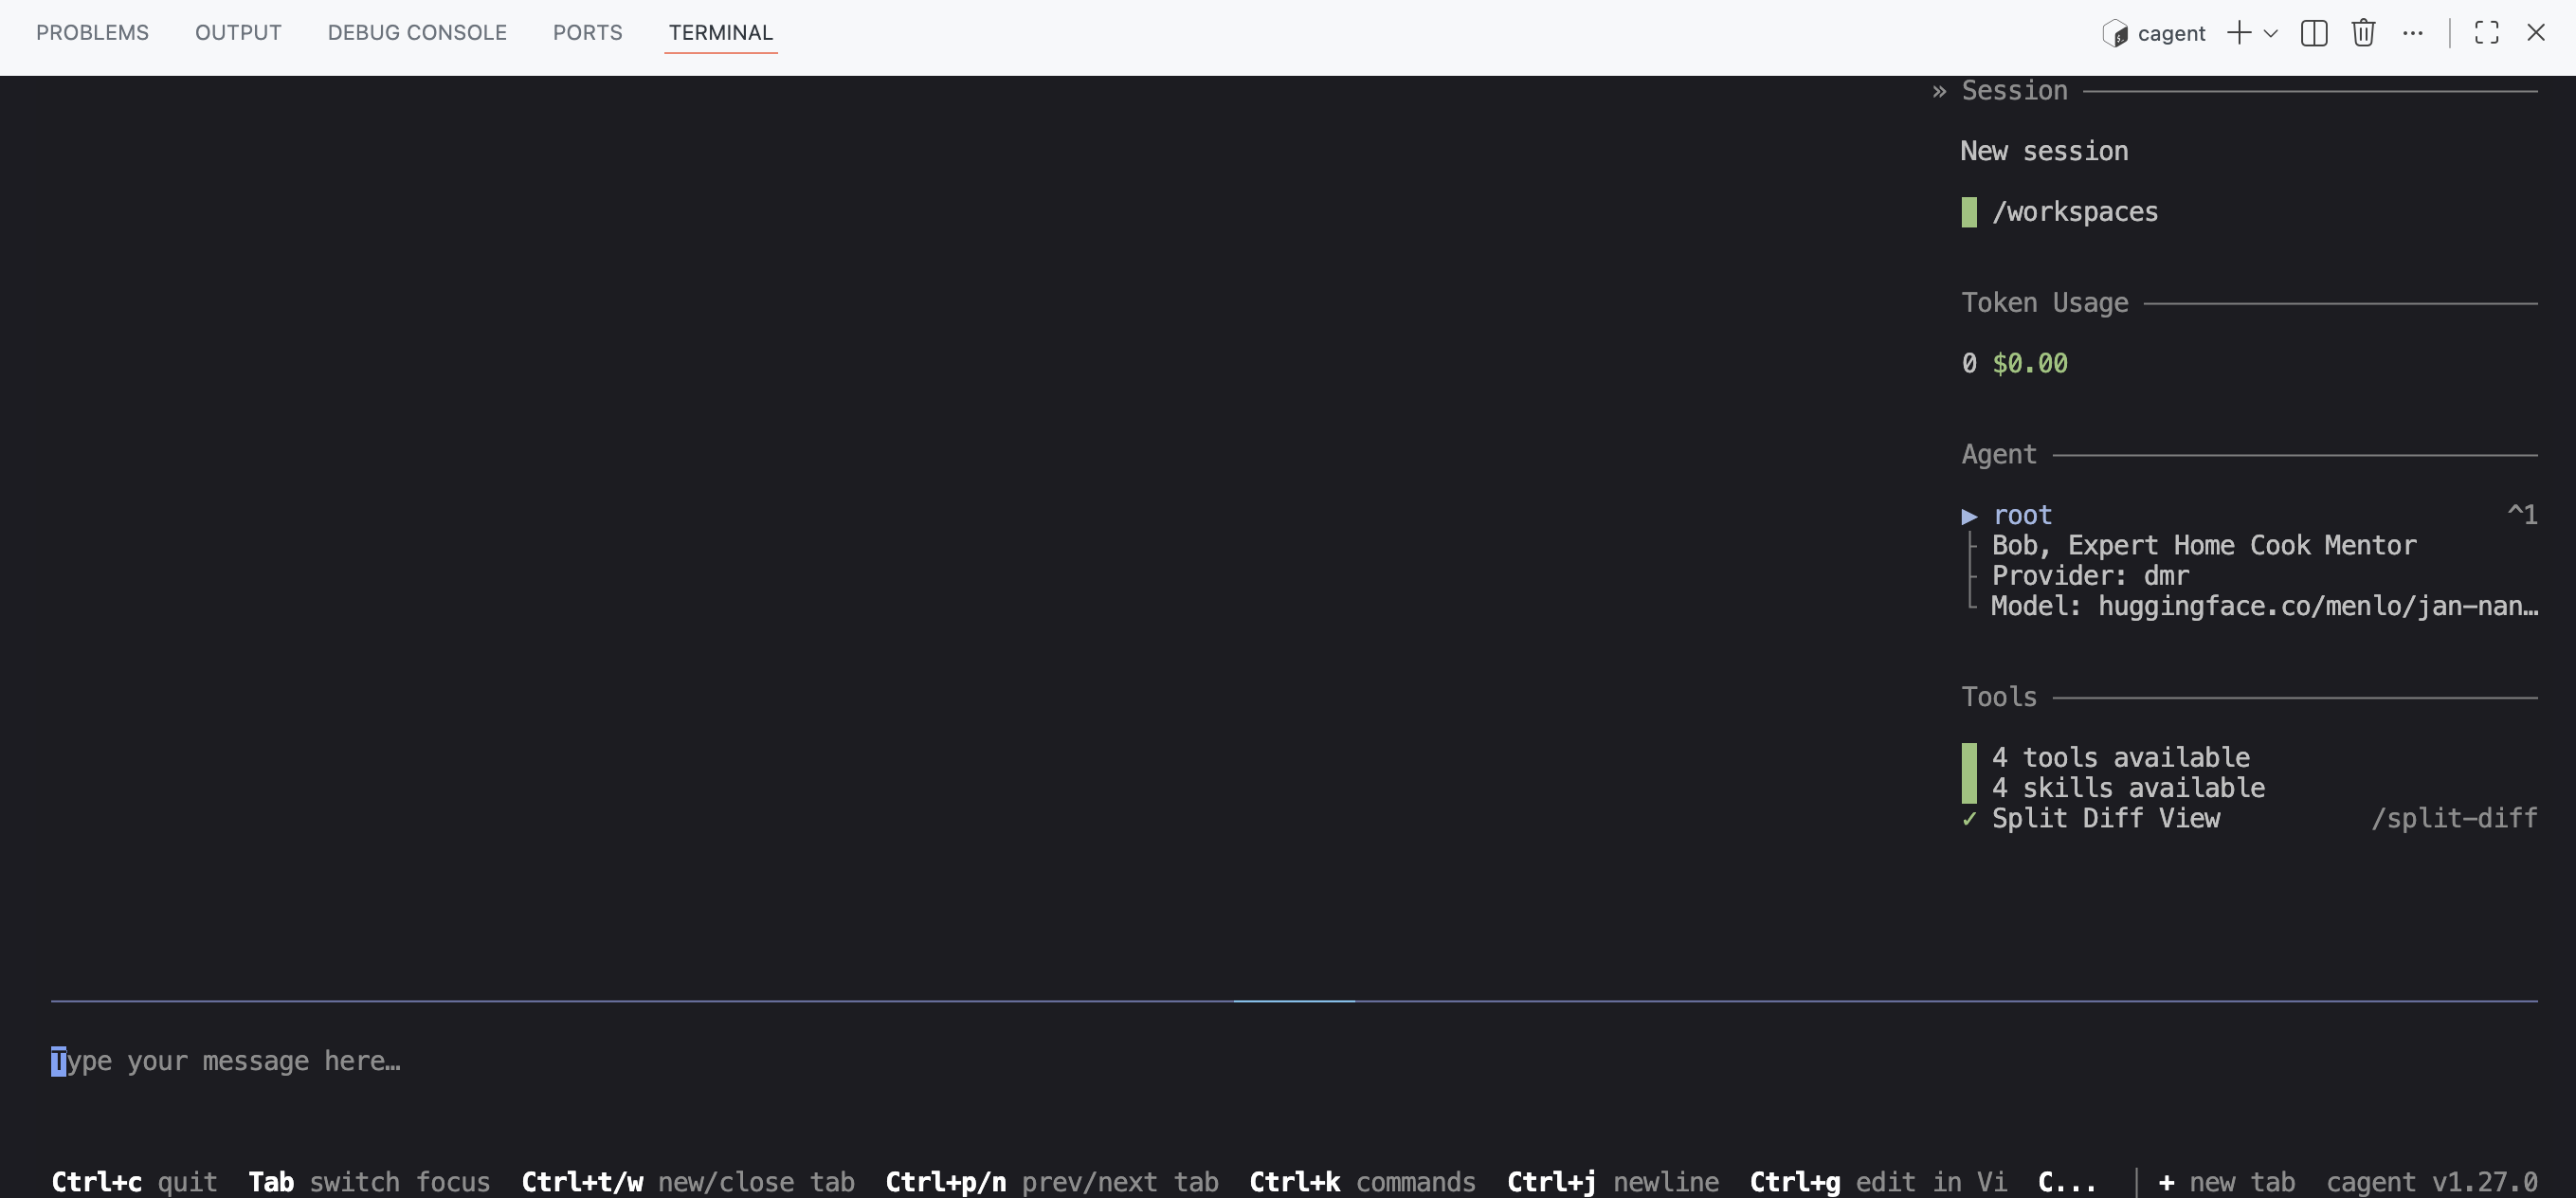Maximize the panel size
Image resolution: width=2576 pixels, height=1198 pixels.
click(x=2486, y=33)
